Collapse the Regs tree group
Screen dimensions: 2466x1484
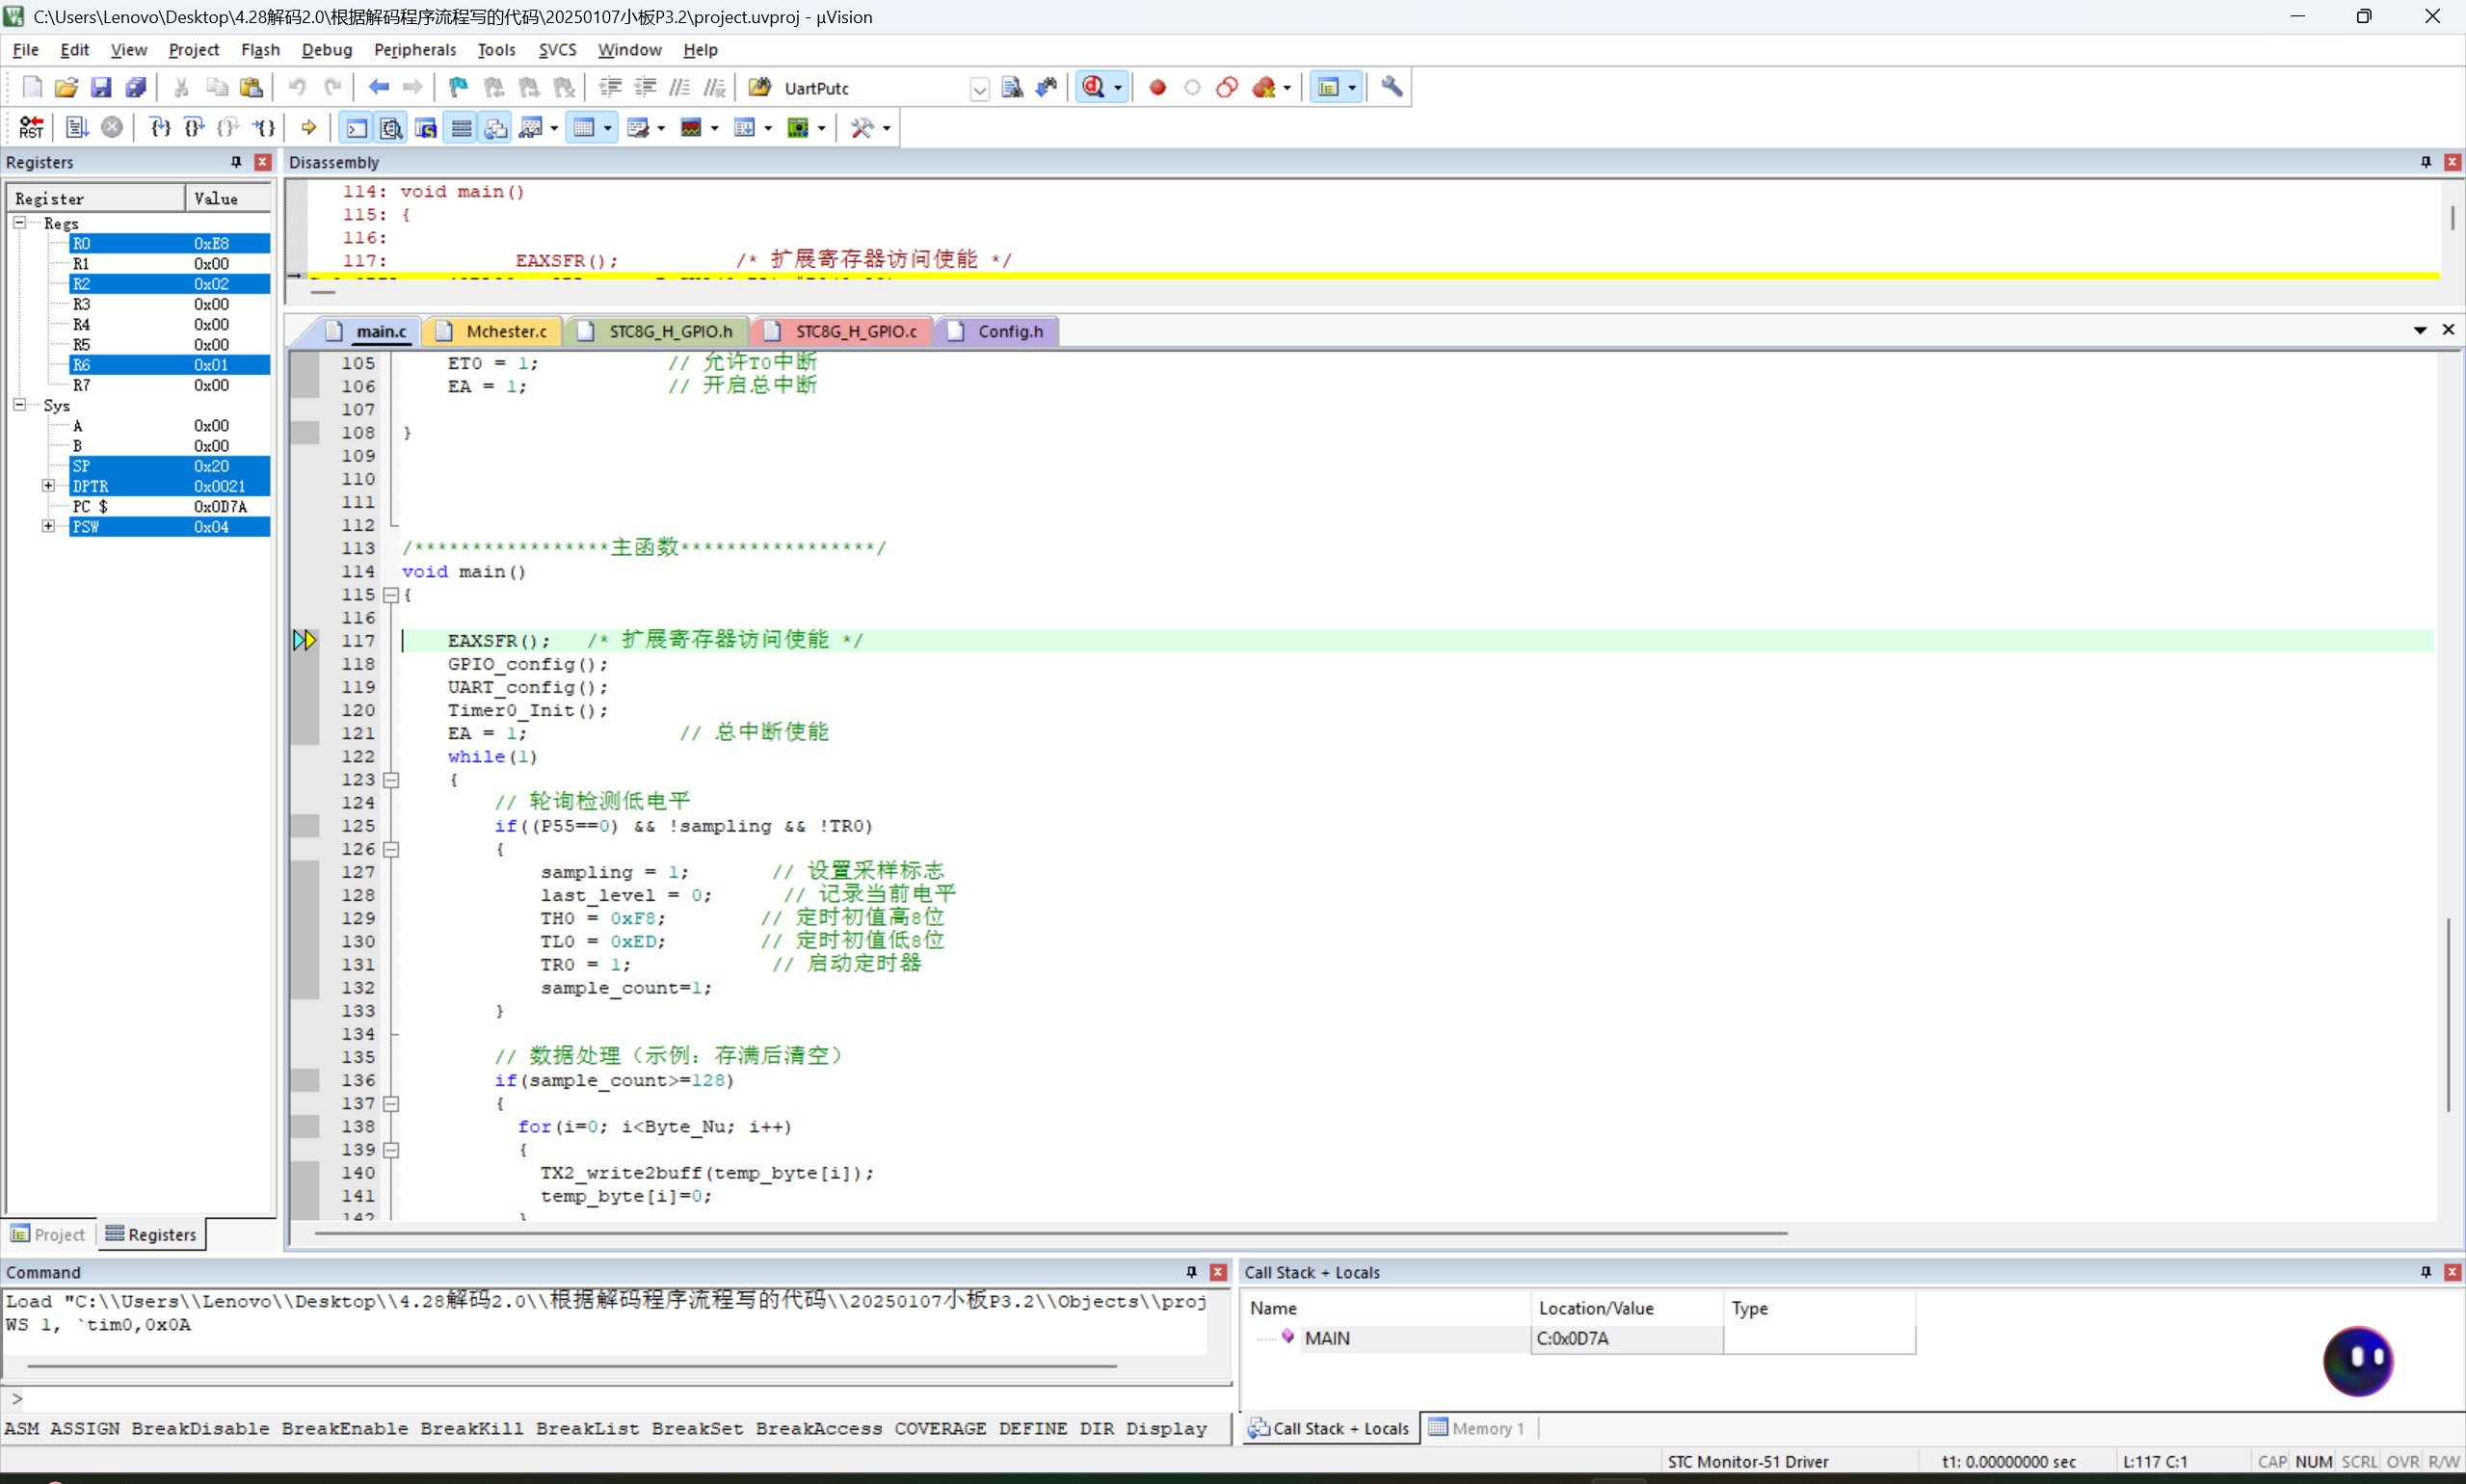[19, 223]
